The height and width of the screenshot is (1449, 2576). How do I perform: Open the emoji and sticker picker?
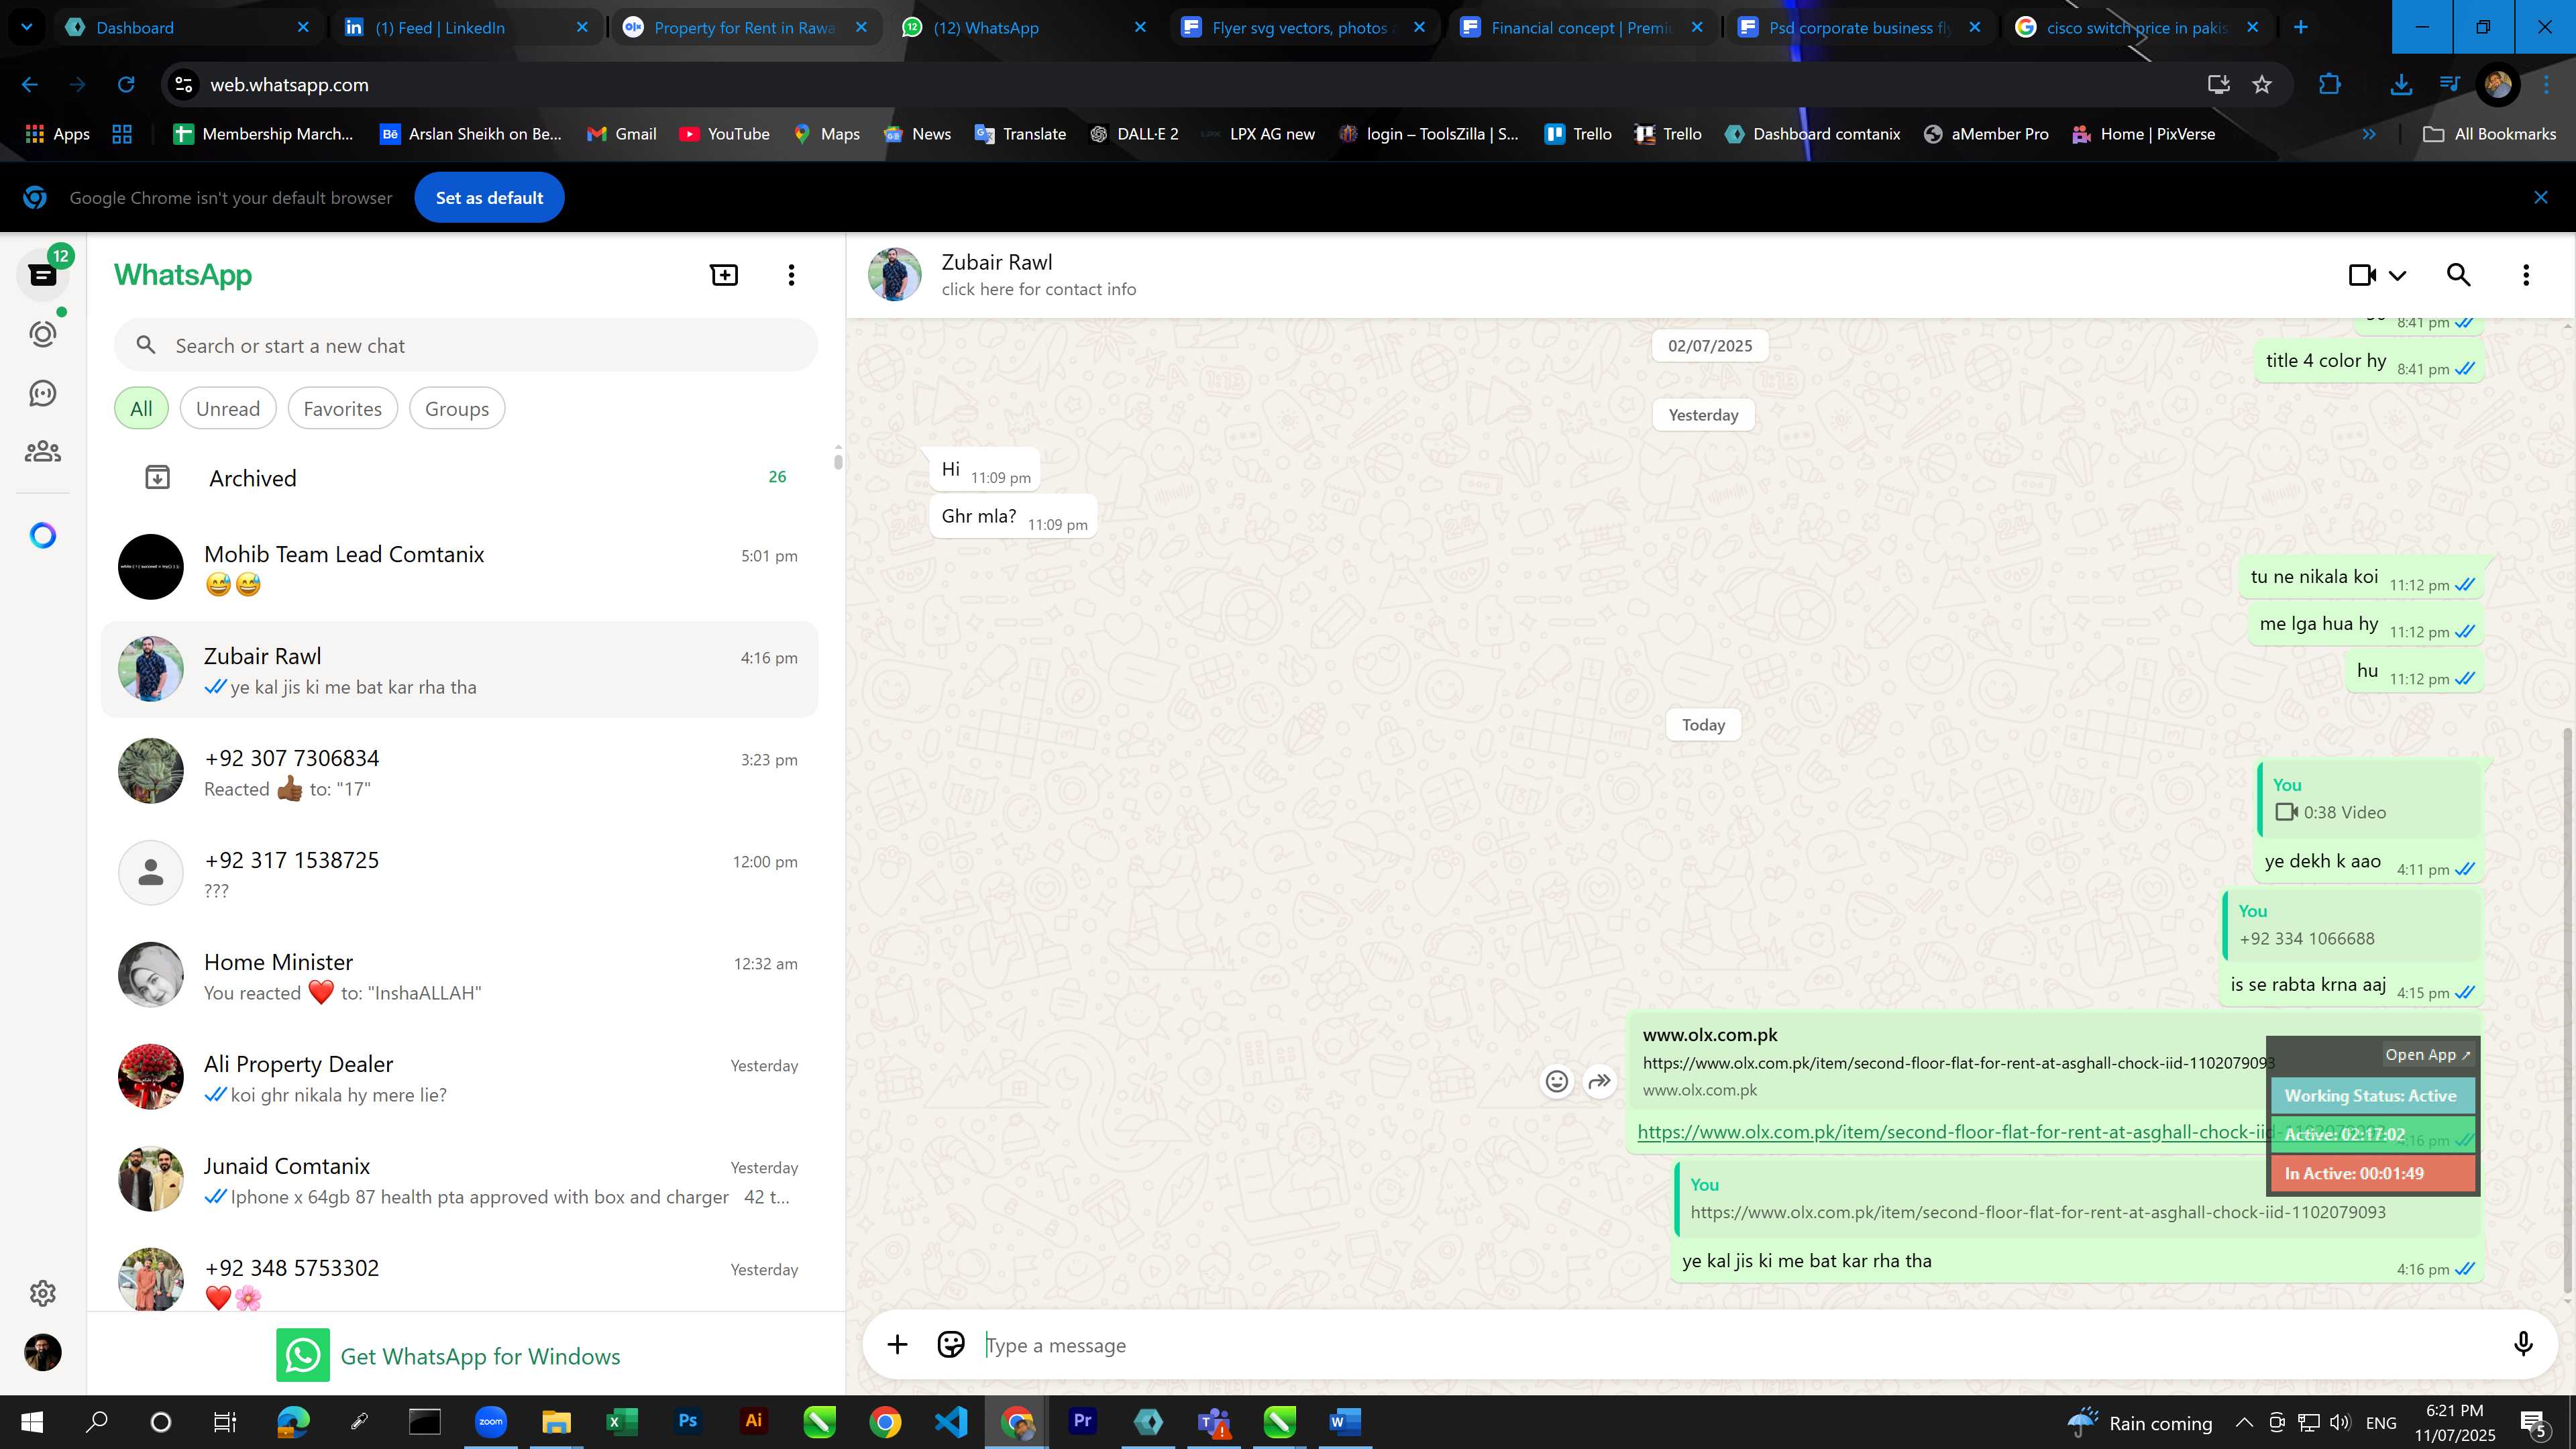click(x=950, y=1345)
